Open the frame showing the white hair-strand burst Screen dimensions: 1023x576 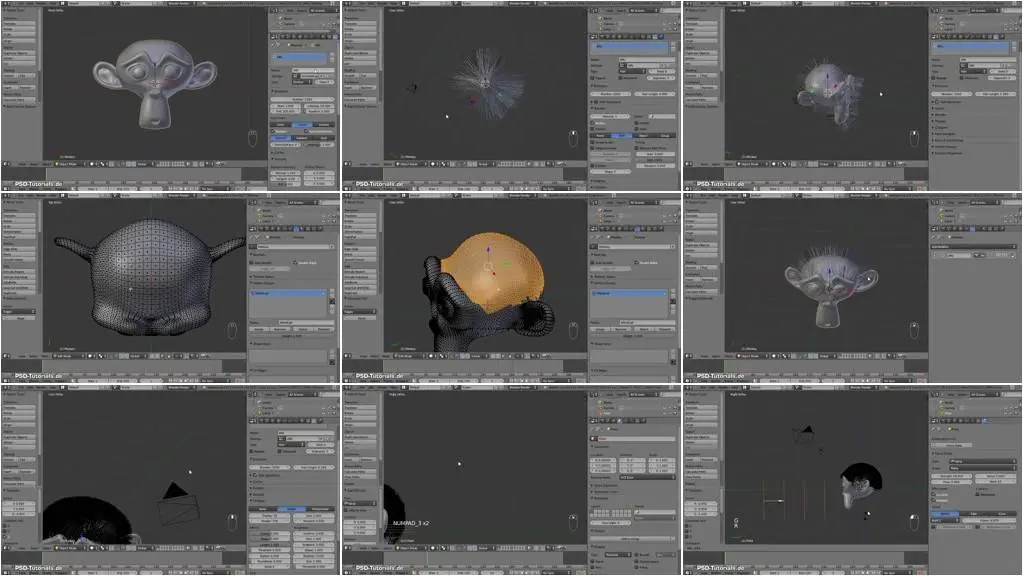click(x=512, y=95)
